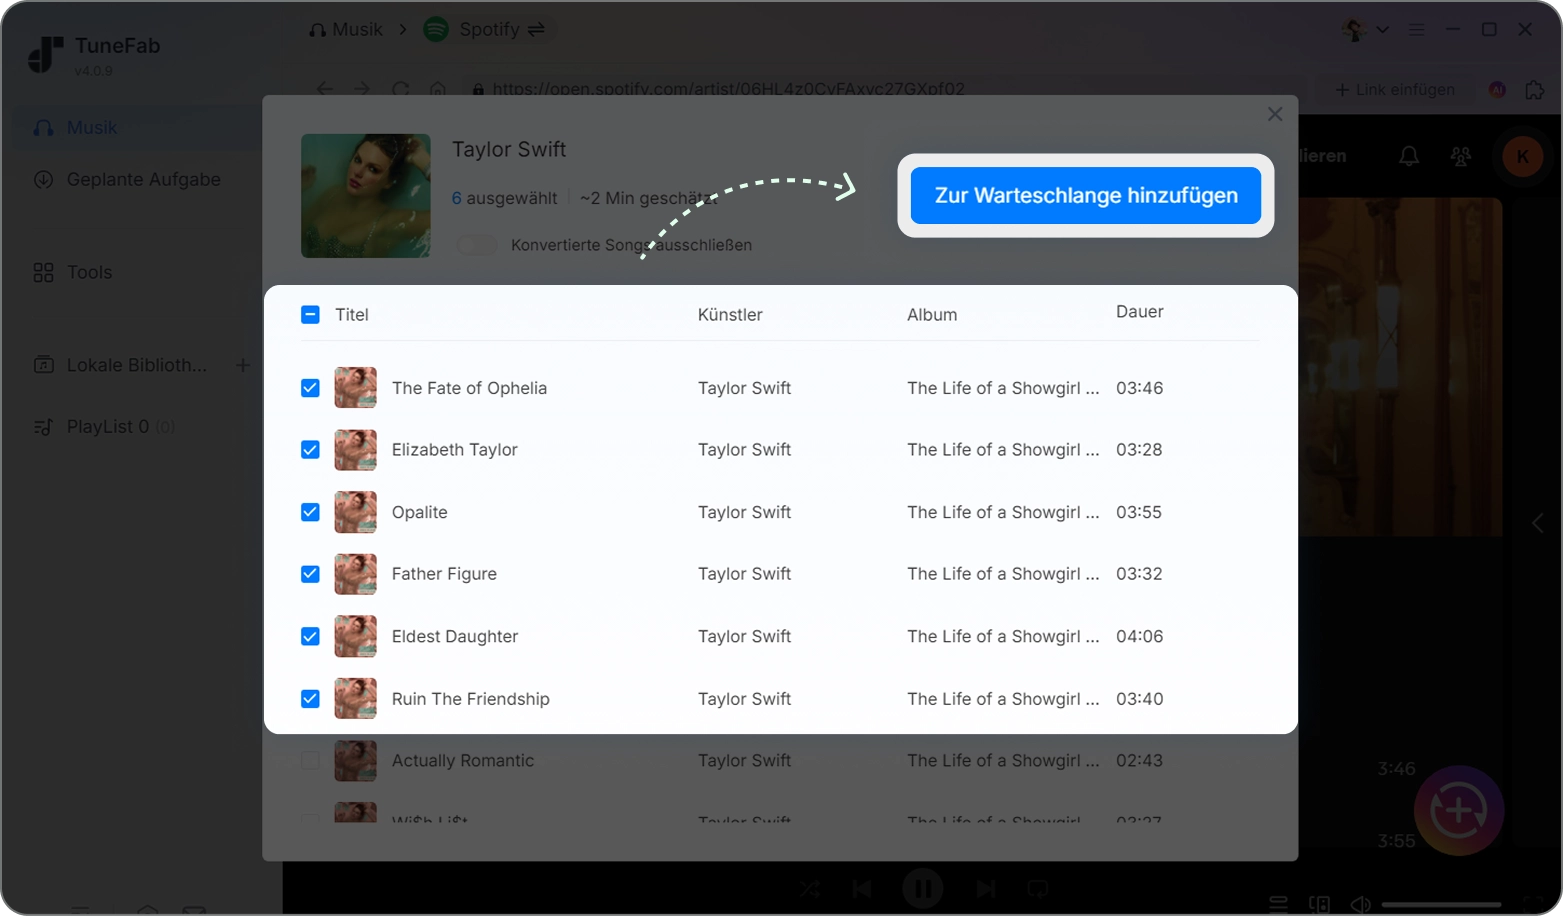Image resolution: width=1563 pixels, height=916 pixels.
Task: Go back in the embedded browser
Action: 325,89
